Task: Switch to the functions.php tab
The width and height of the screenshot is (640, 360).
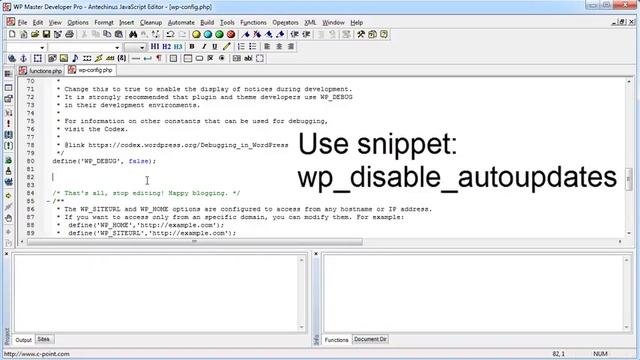Action: [40, 71]
